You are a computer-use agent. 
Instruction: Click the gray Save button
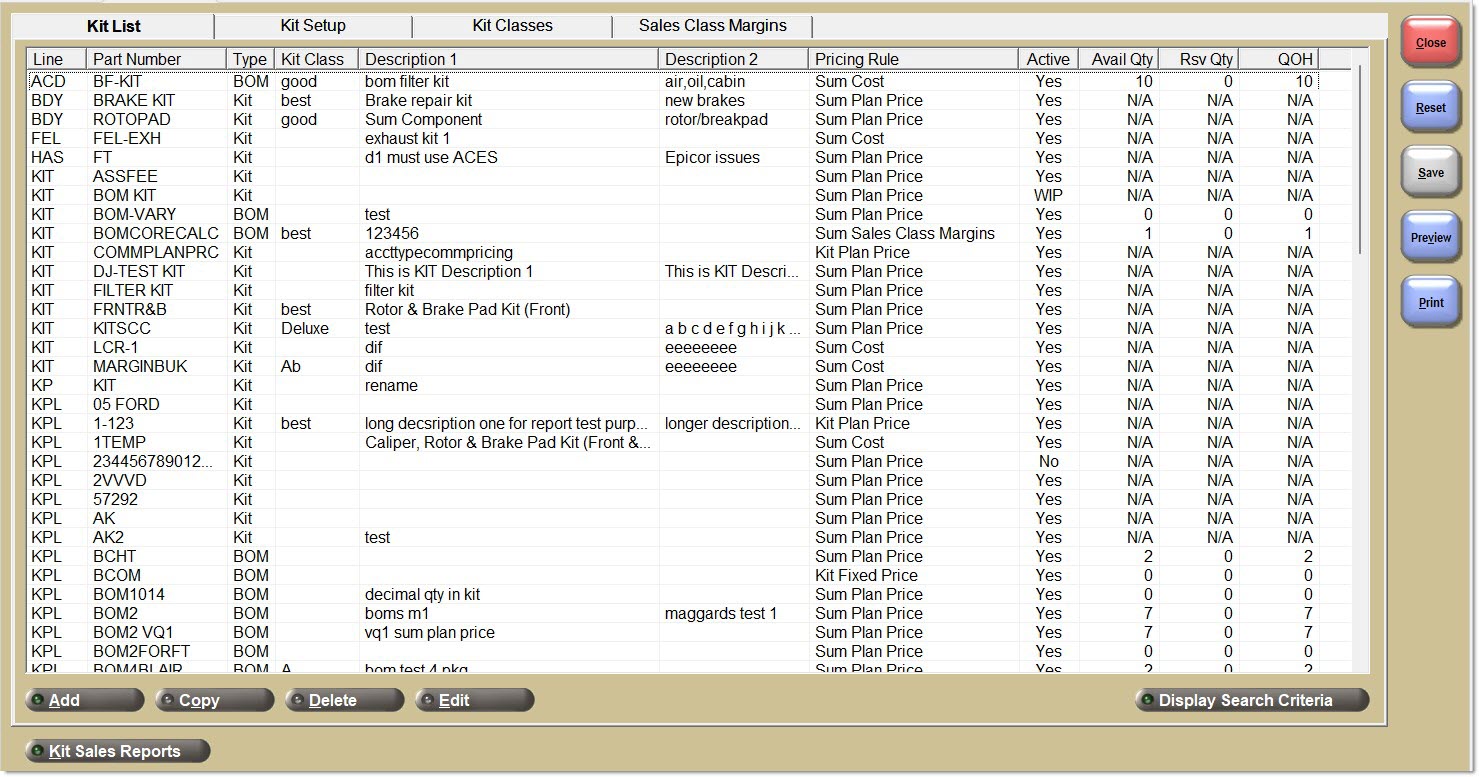pyautogui.click(x=1430, y=173)
